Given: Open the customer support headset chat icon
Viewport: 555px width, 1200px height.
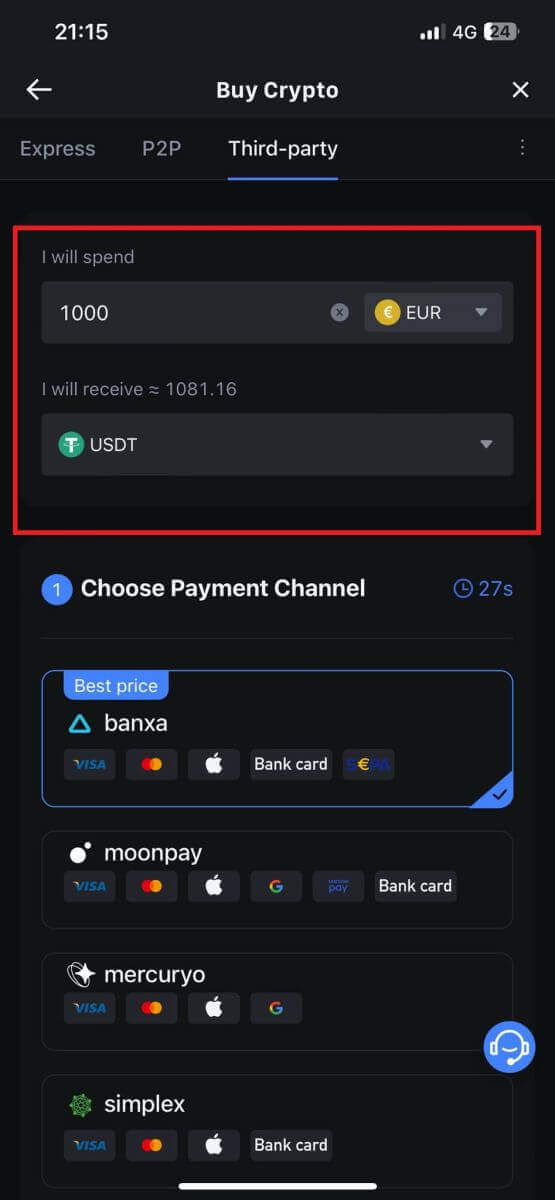Looking at the screenshot, I should [510, 1047].
